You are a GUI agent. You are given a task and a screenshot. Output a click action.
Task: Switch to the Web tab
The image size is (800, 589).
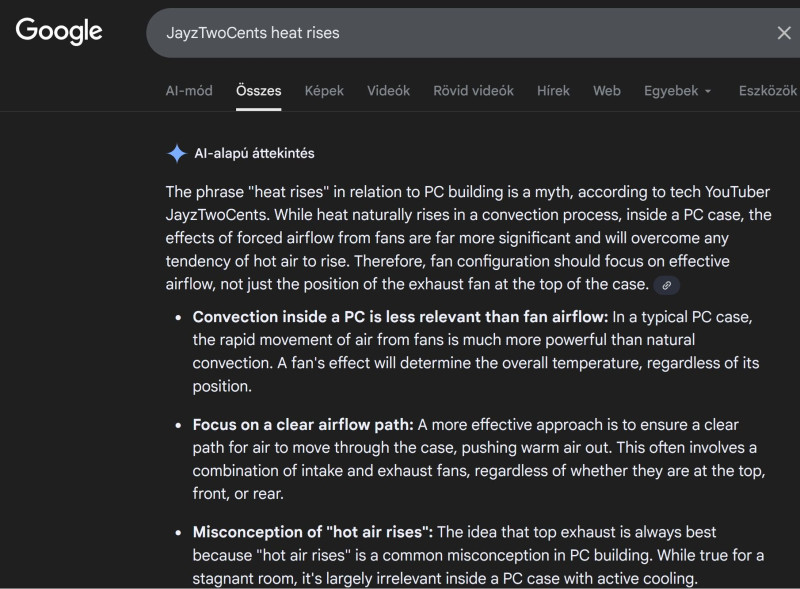coord(606,90)
